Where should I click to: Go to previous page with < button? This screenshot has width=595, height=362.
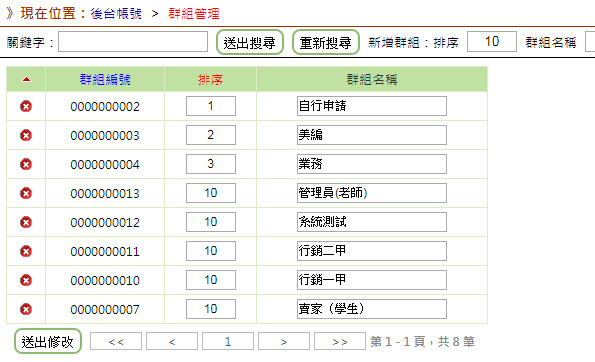(x=172, y=341)
